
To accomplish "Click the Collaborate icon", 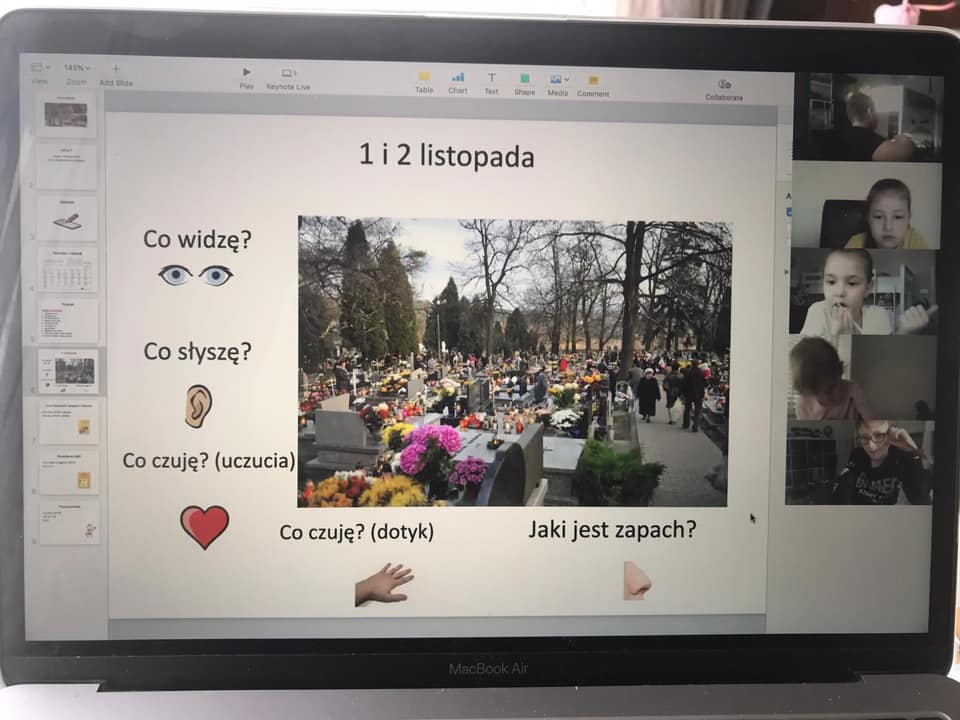I will [724, 86].
